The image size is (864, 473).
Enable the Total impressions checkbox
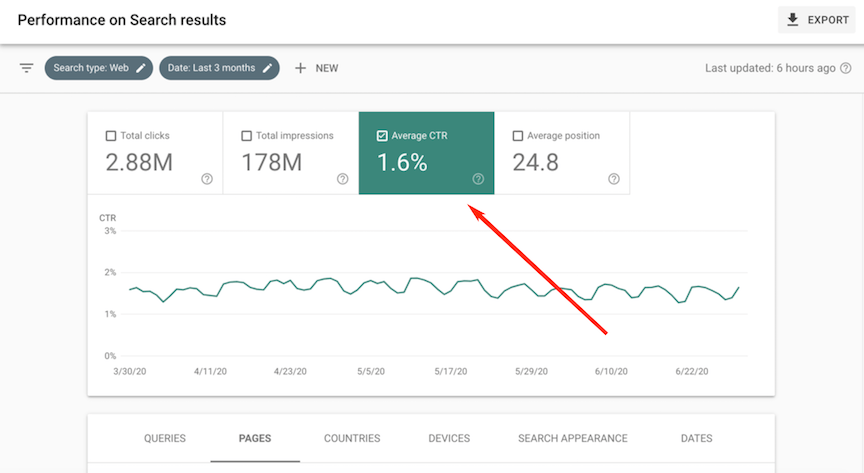click(x=247, y=136)
